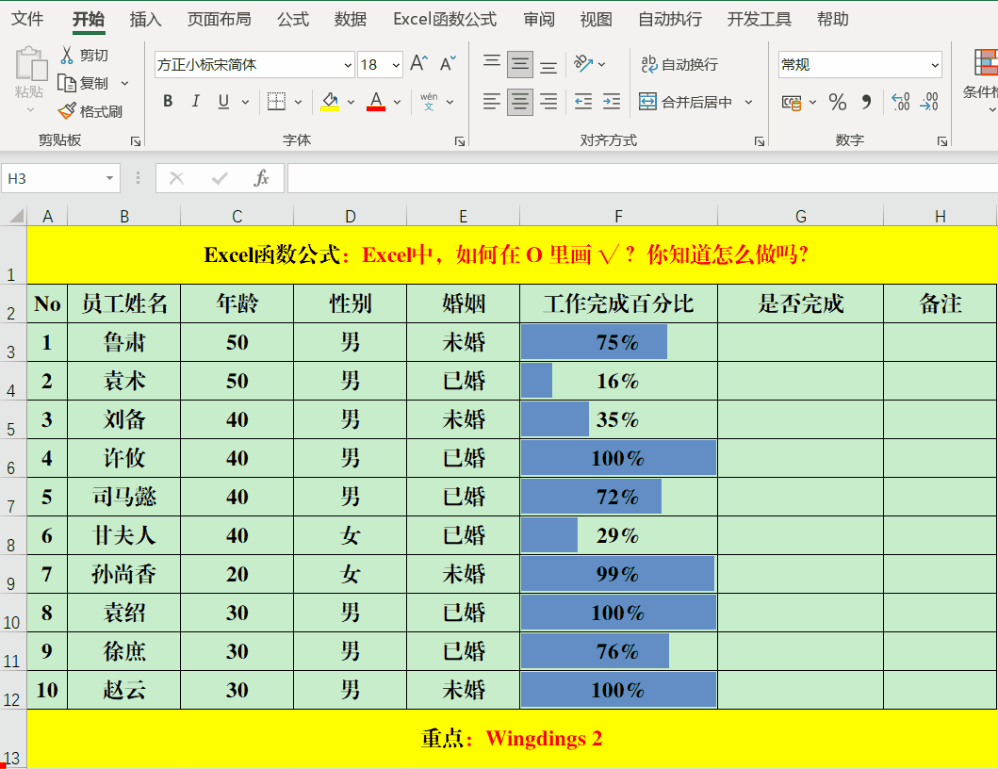Decrease the cell indent
The height and width of the screenshot is (769, 998).
pyautogui.click(x=583, y=102)
